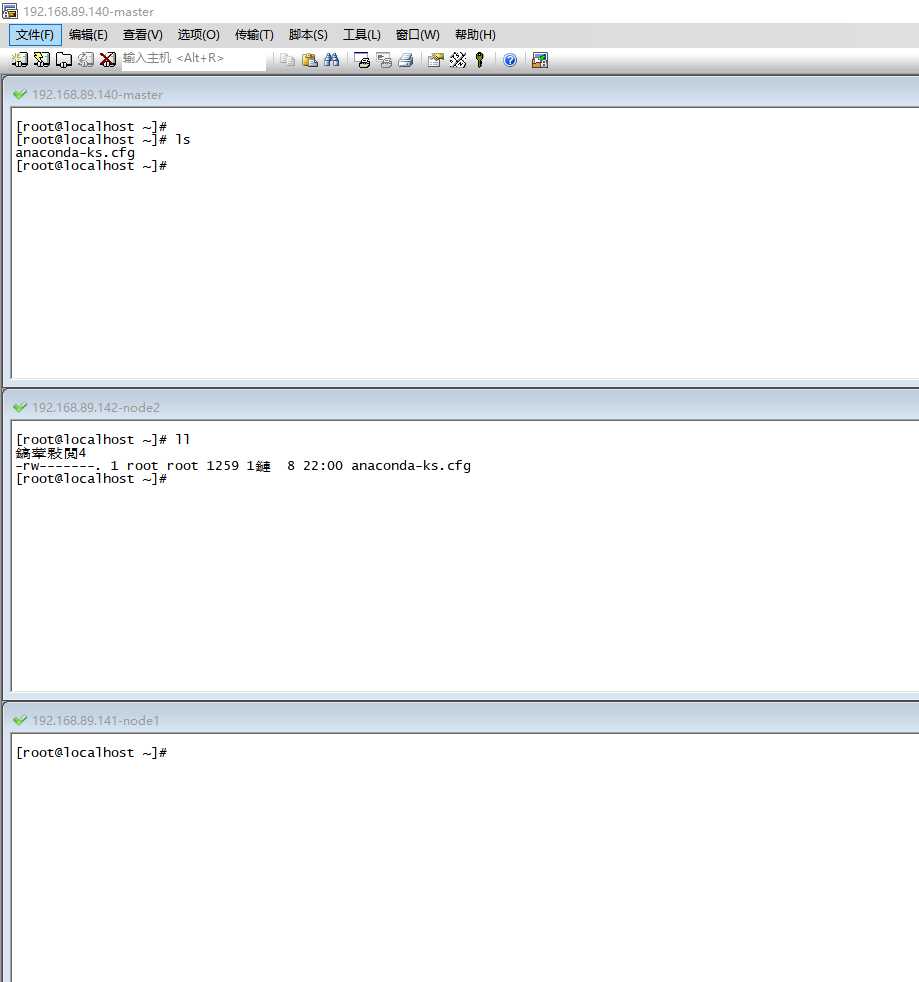919x982 pixels.
Task: Click the last toolbar icon after Help
Action: click(539, 59)
